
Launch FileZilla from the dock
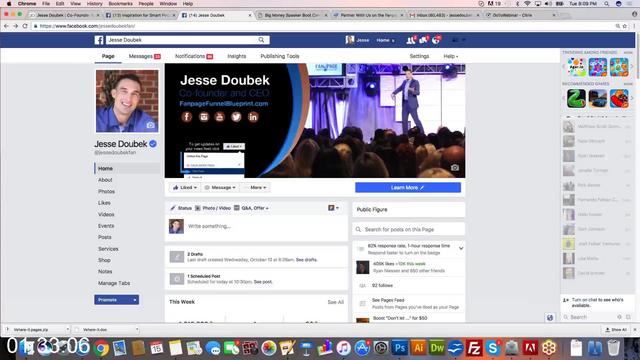(474, 348)
